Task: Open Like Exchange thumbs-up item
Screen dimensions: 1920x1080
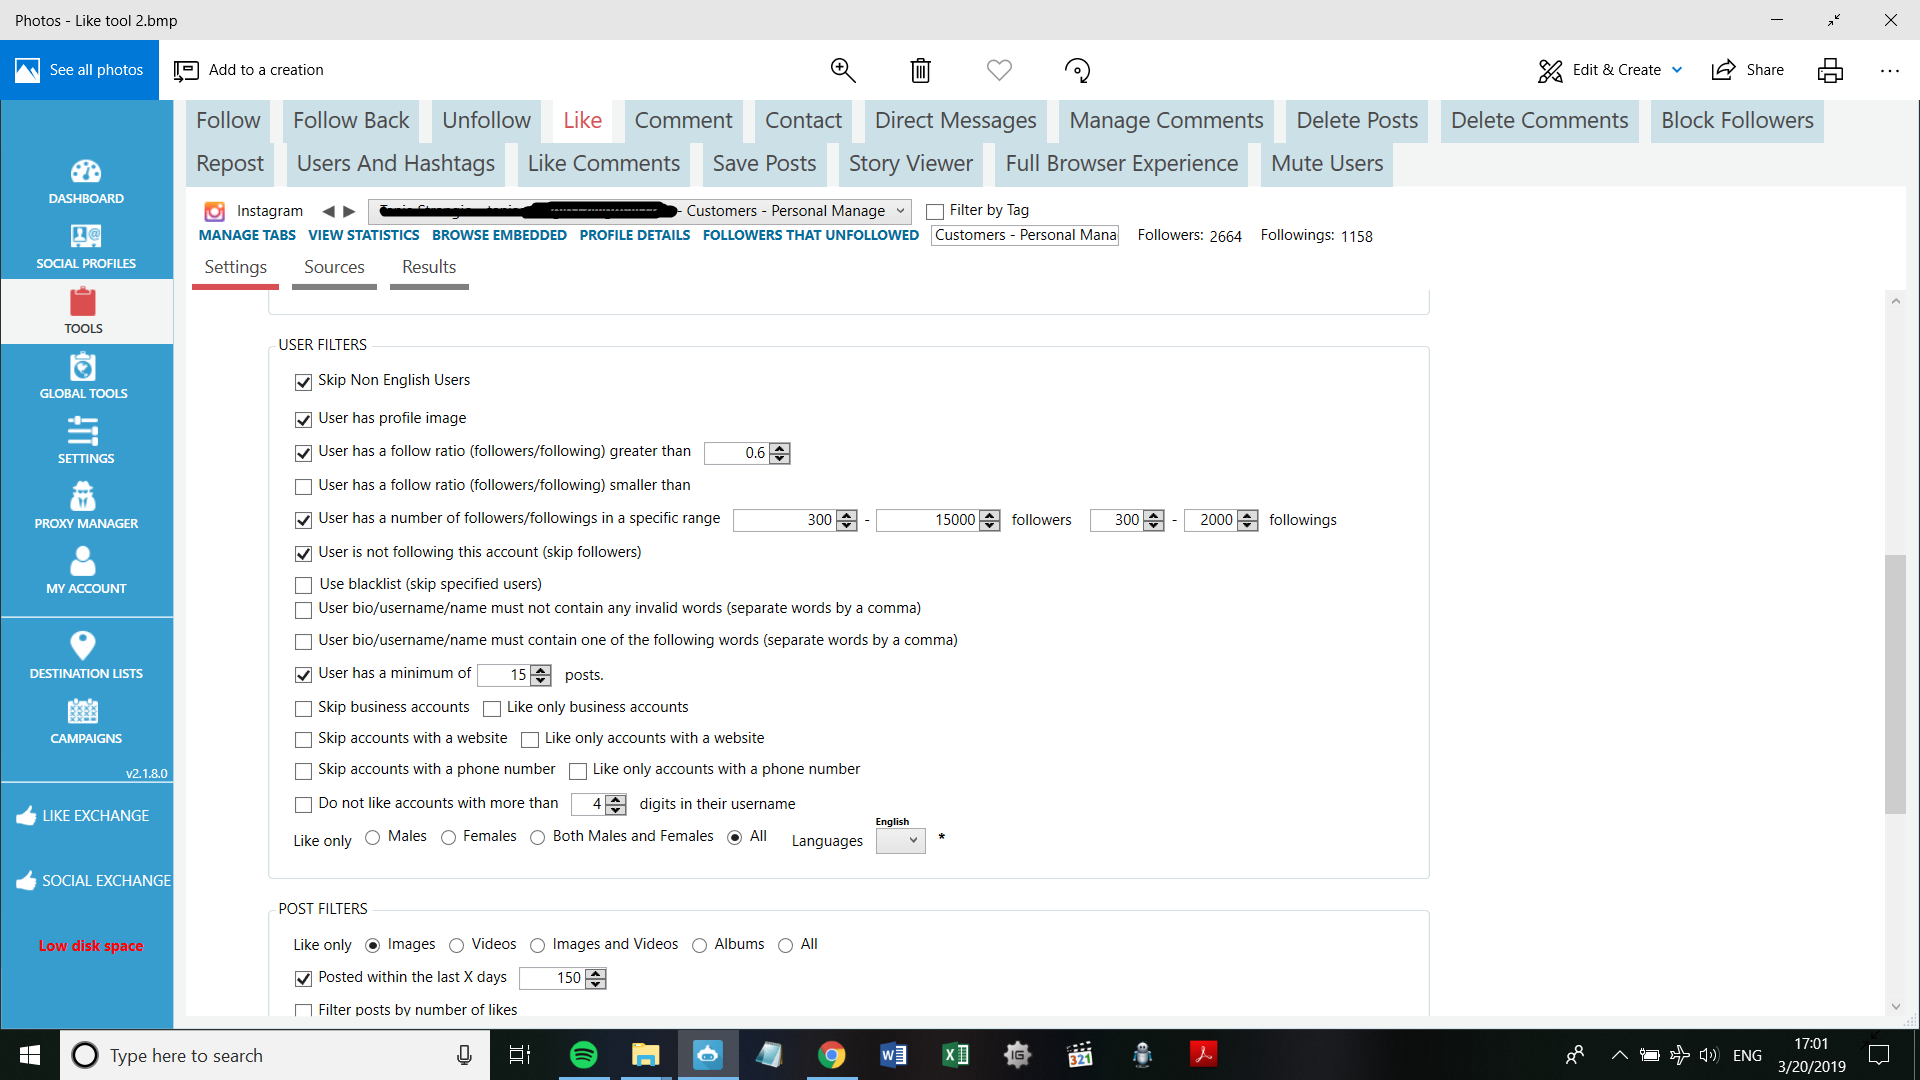Action: pyautogui.click(x=84, y=816)
